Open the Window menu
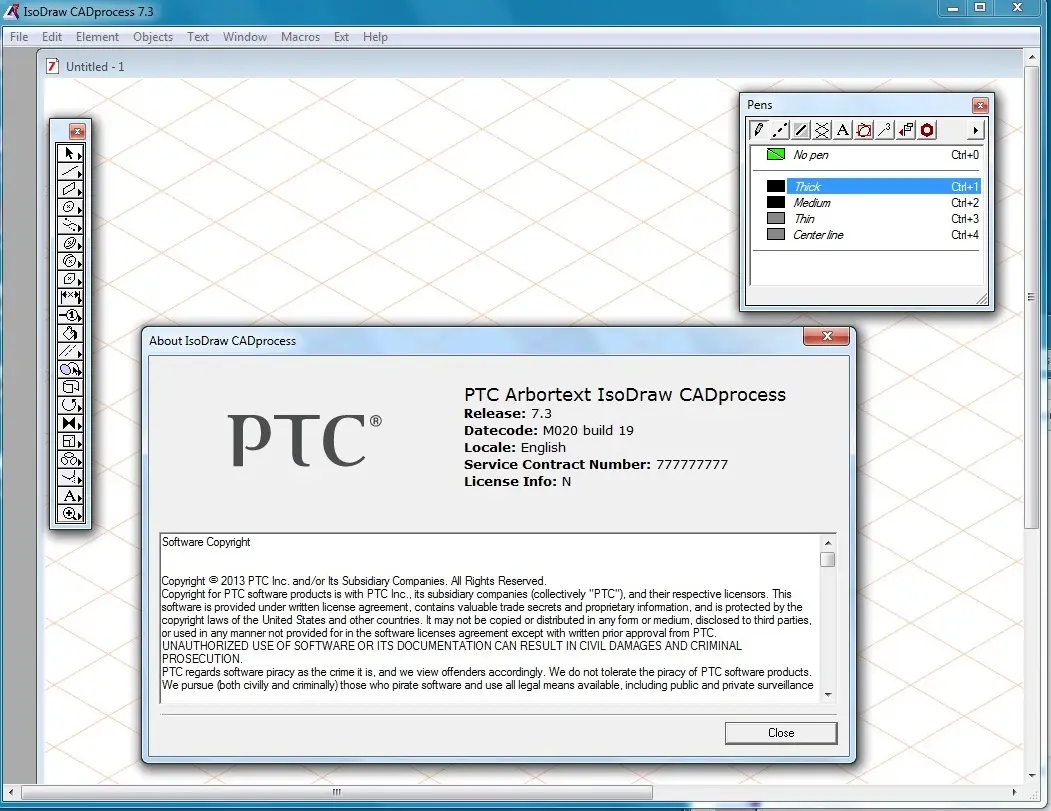This screenshot has width=1051, height=811. pyautogui.click(x=245, y=37)
